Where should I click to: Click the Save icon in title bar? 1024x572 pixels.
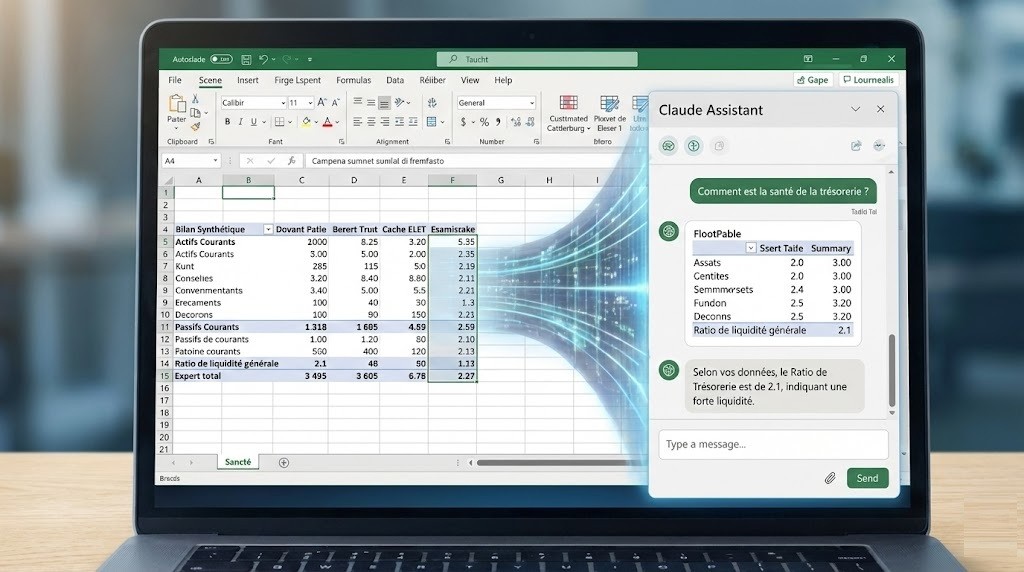coord(246,59)
